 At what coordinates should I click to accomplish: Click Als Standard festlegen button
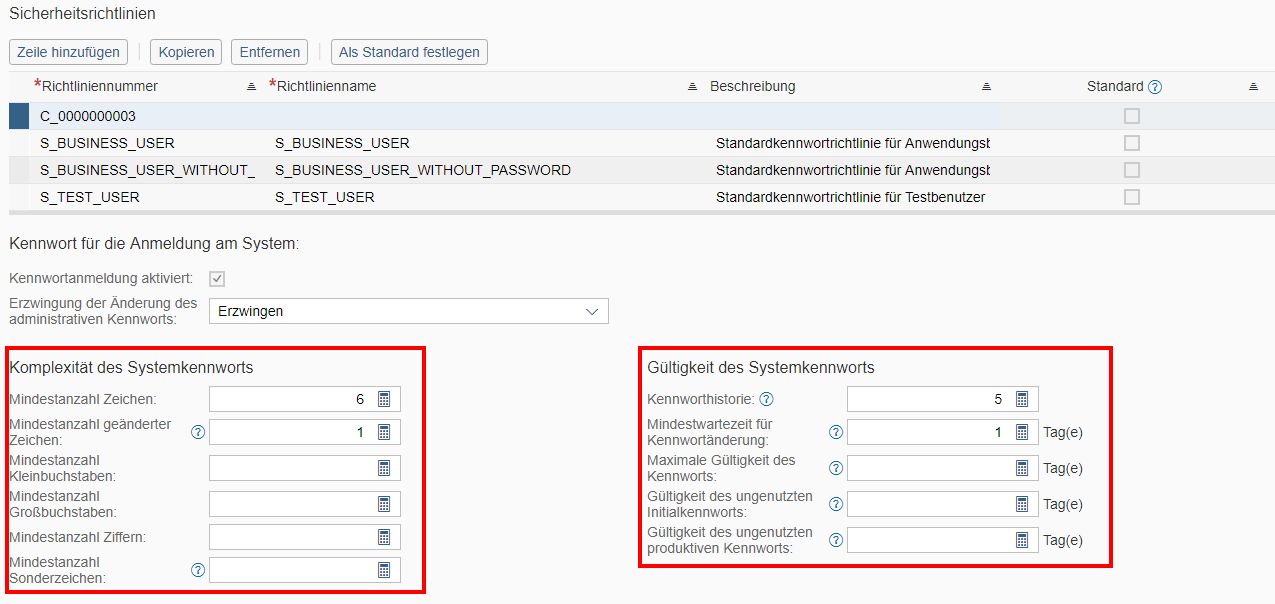[x=409, y=52]
